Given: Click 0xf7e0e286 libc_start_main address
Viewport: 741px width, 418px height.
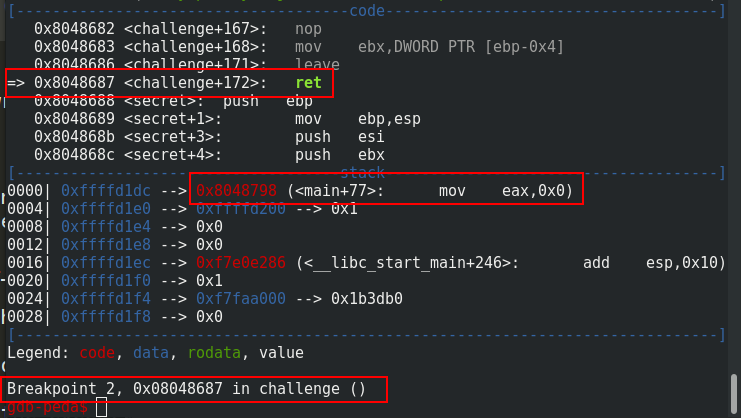Looking at the screenshot, I should [x=241, y=263].
